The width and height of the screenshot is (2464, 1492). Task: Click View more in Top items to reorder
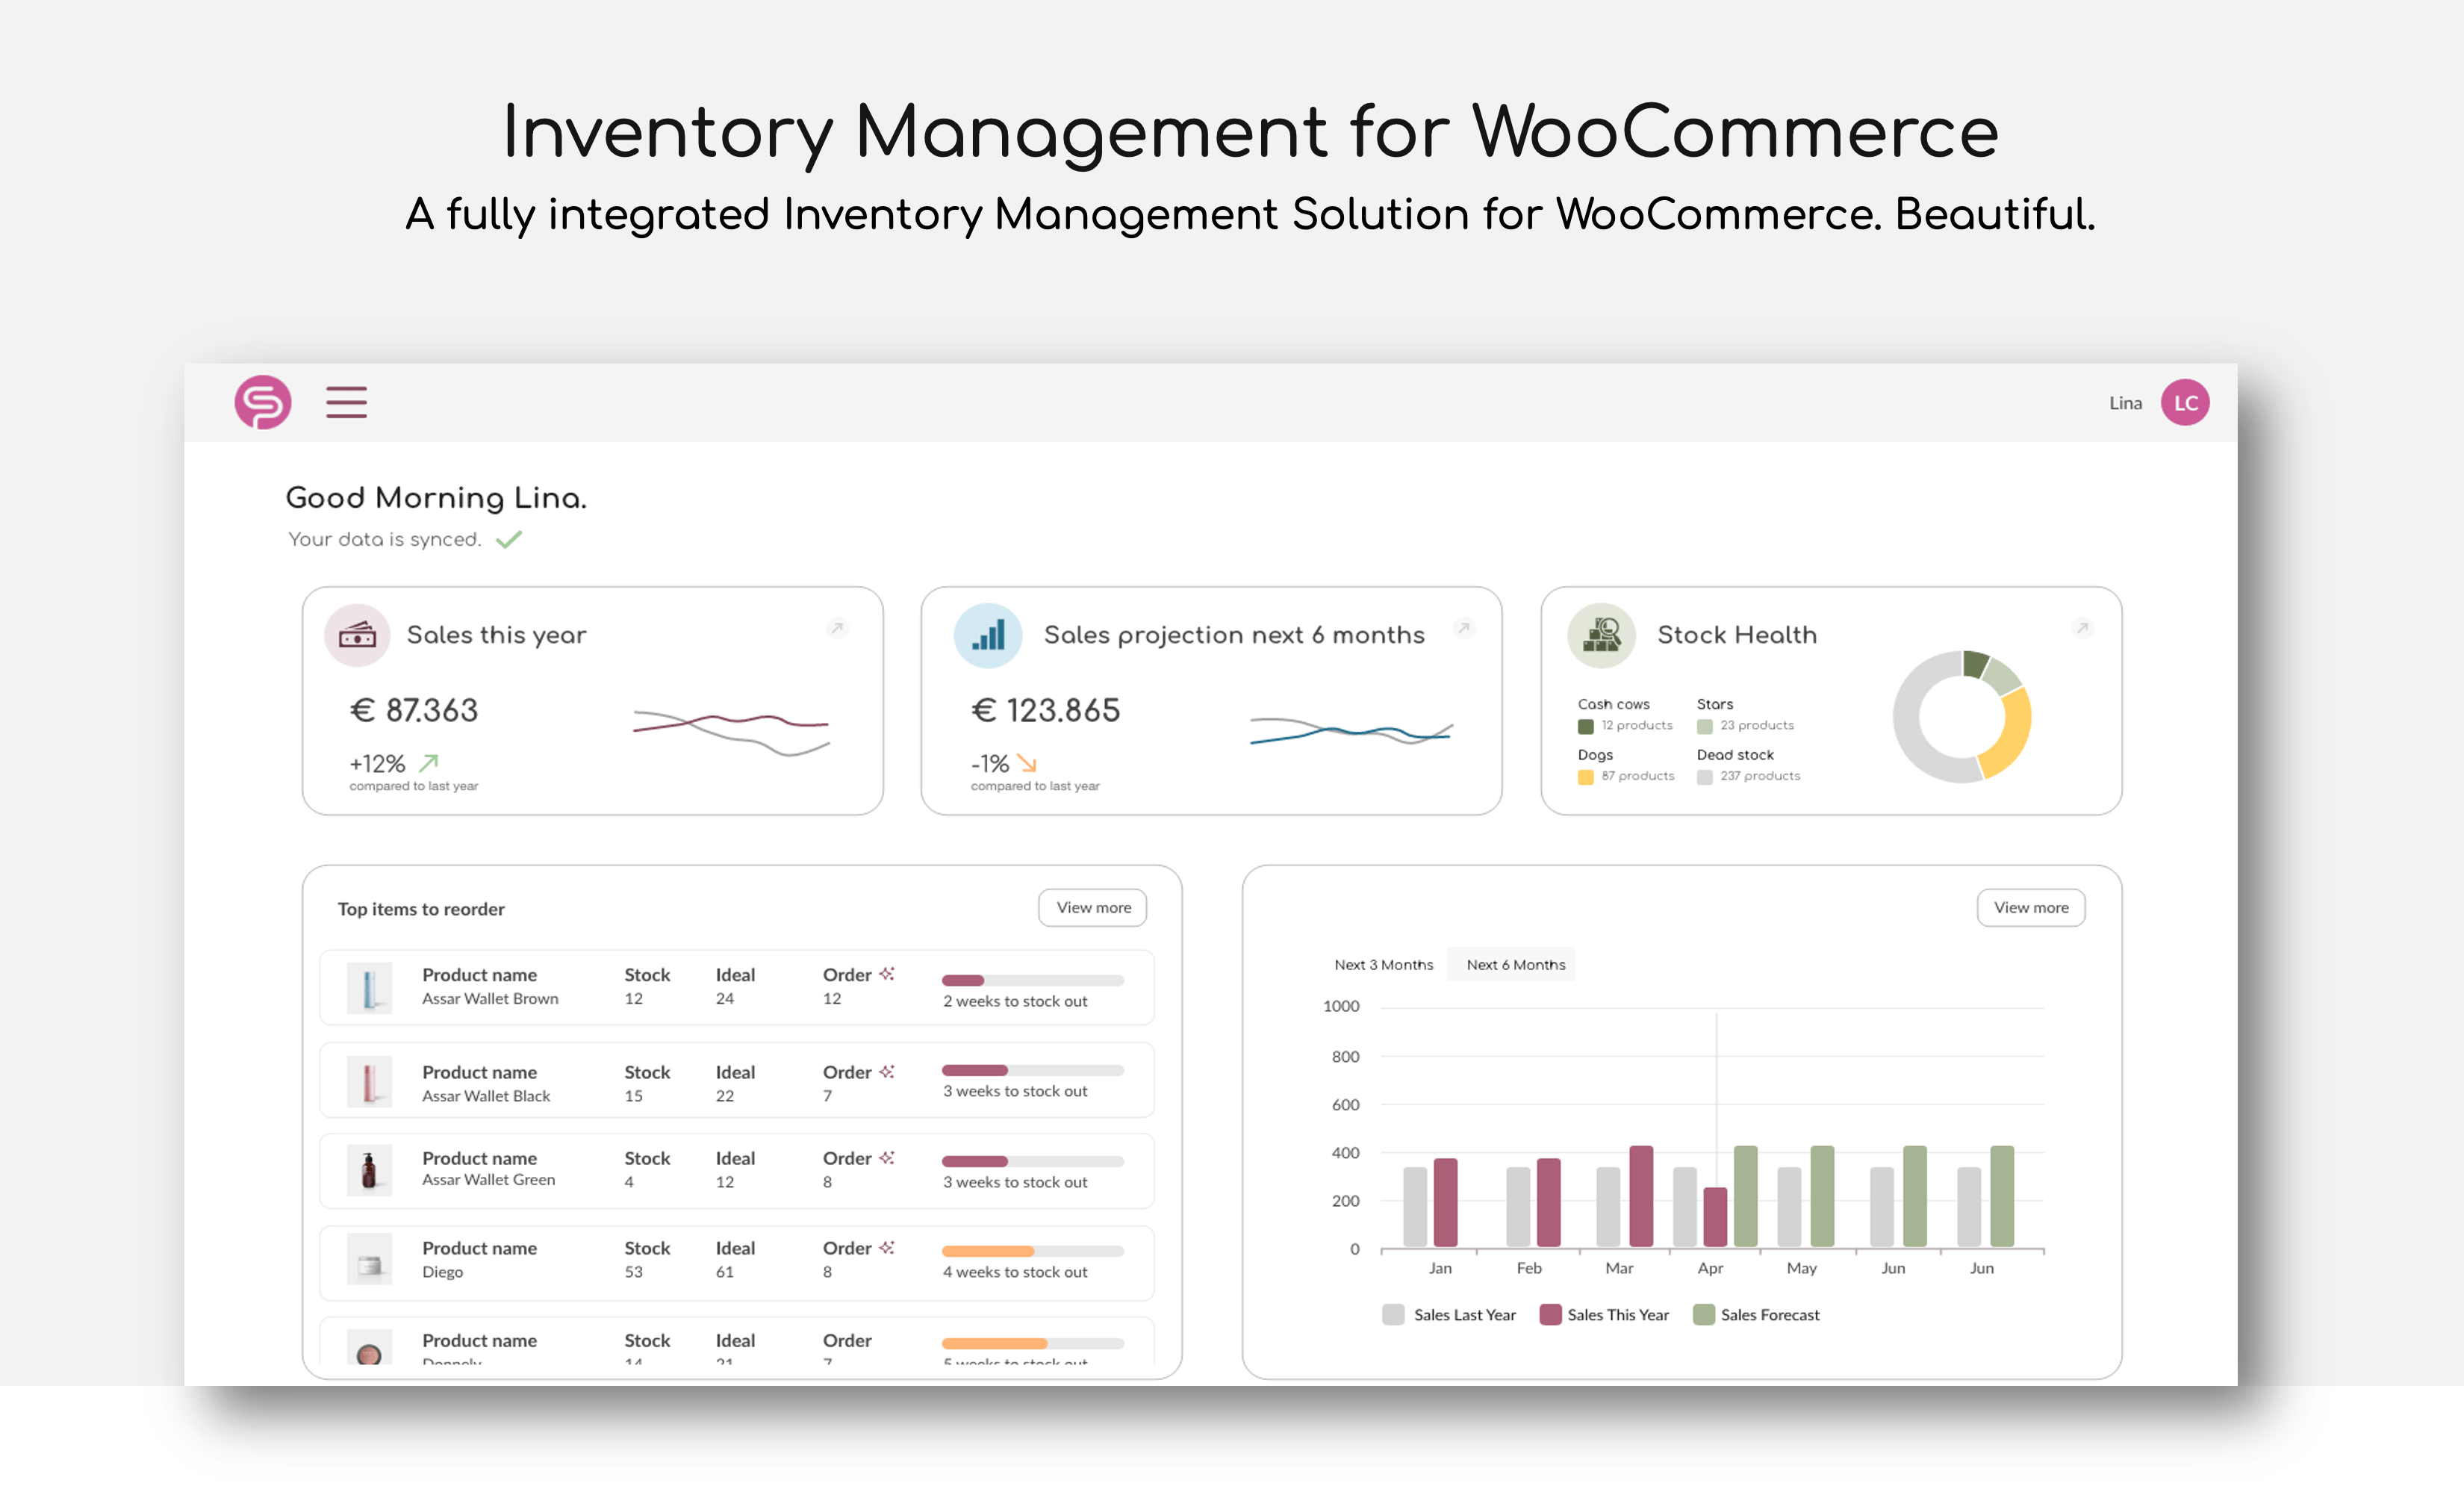pos(1093,908)
